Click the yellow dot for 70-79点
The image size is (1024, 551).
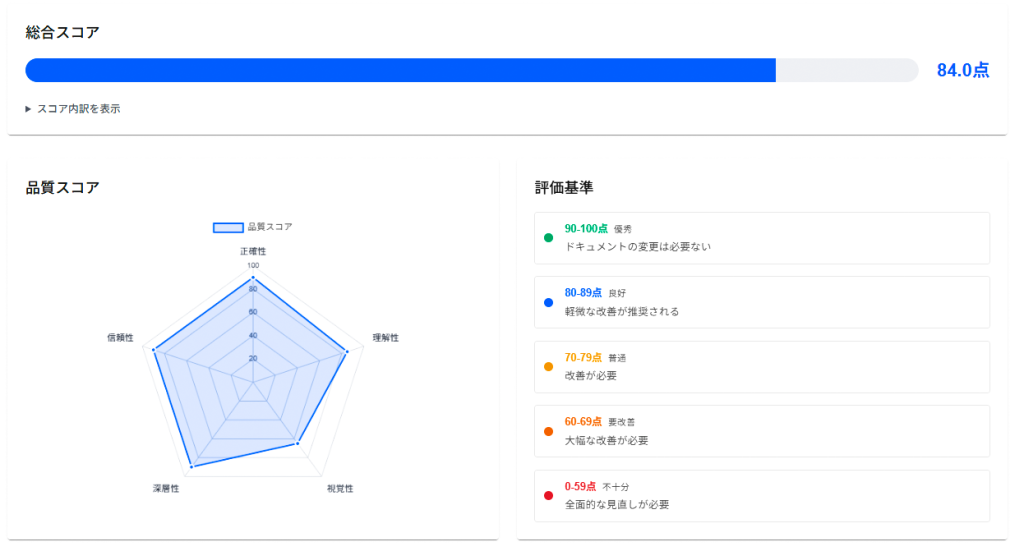tap(548, 367)
